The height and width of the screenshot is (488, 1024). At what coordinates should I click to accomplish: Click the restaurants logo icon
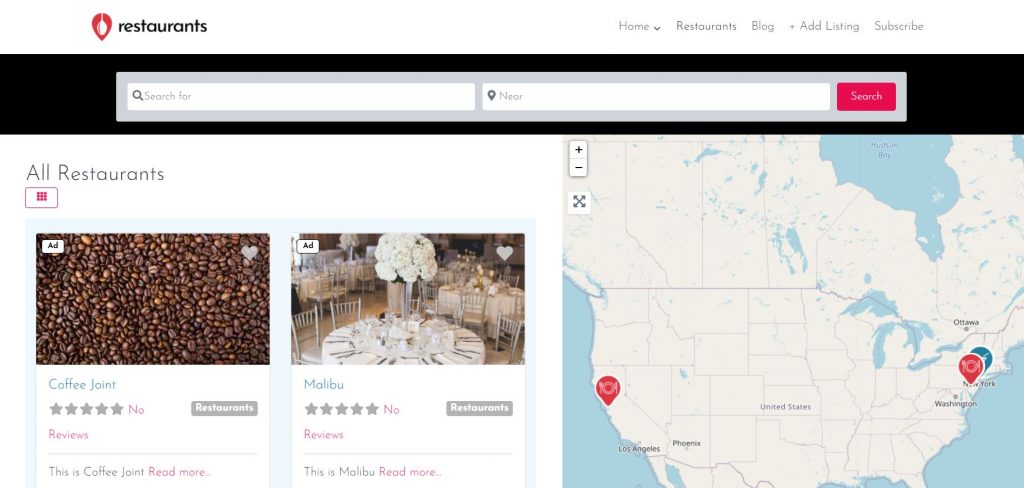coord(101,27)
